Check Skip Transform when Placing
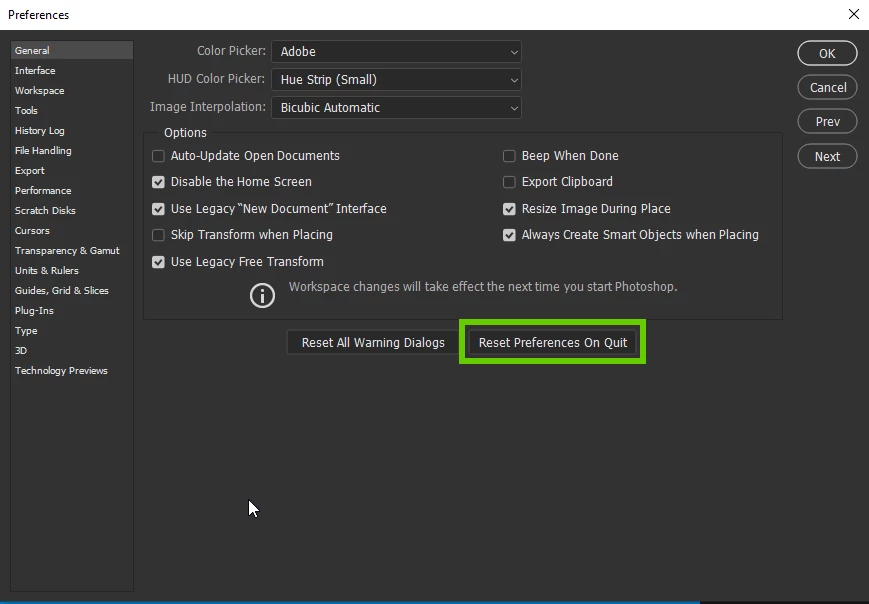Image resolution: width=869 pixels, height=604 pixels. point(159,235)
